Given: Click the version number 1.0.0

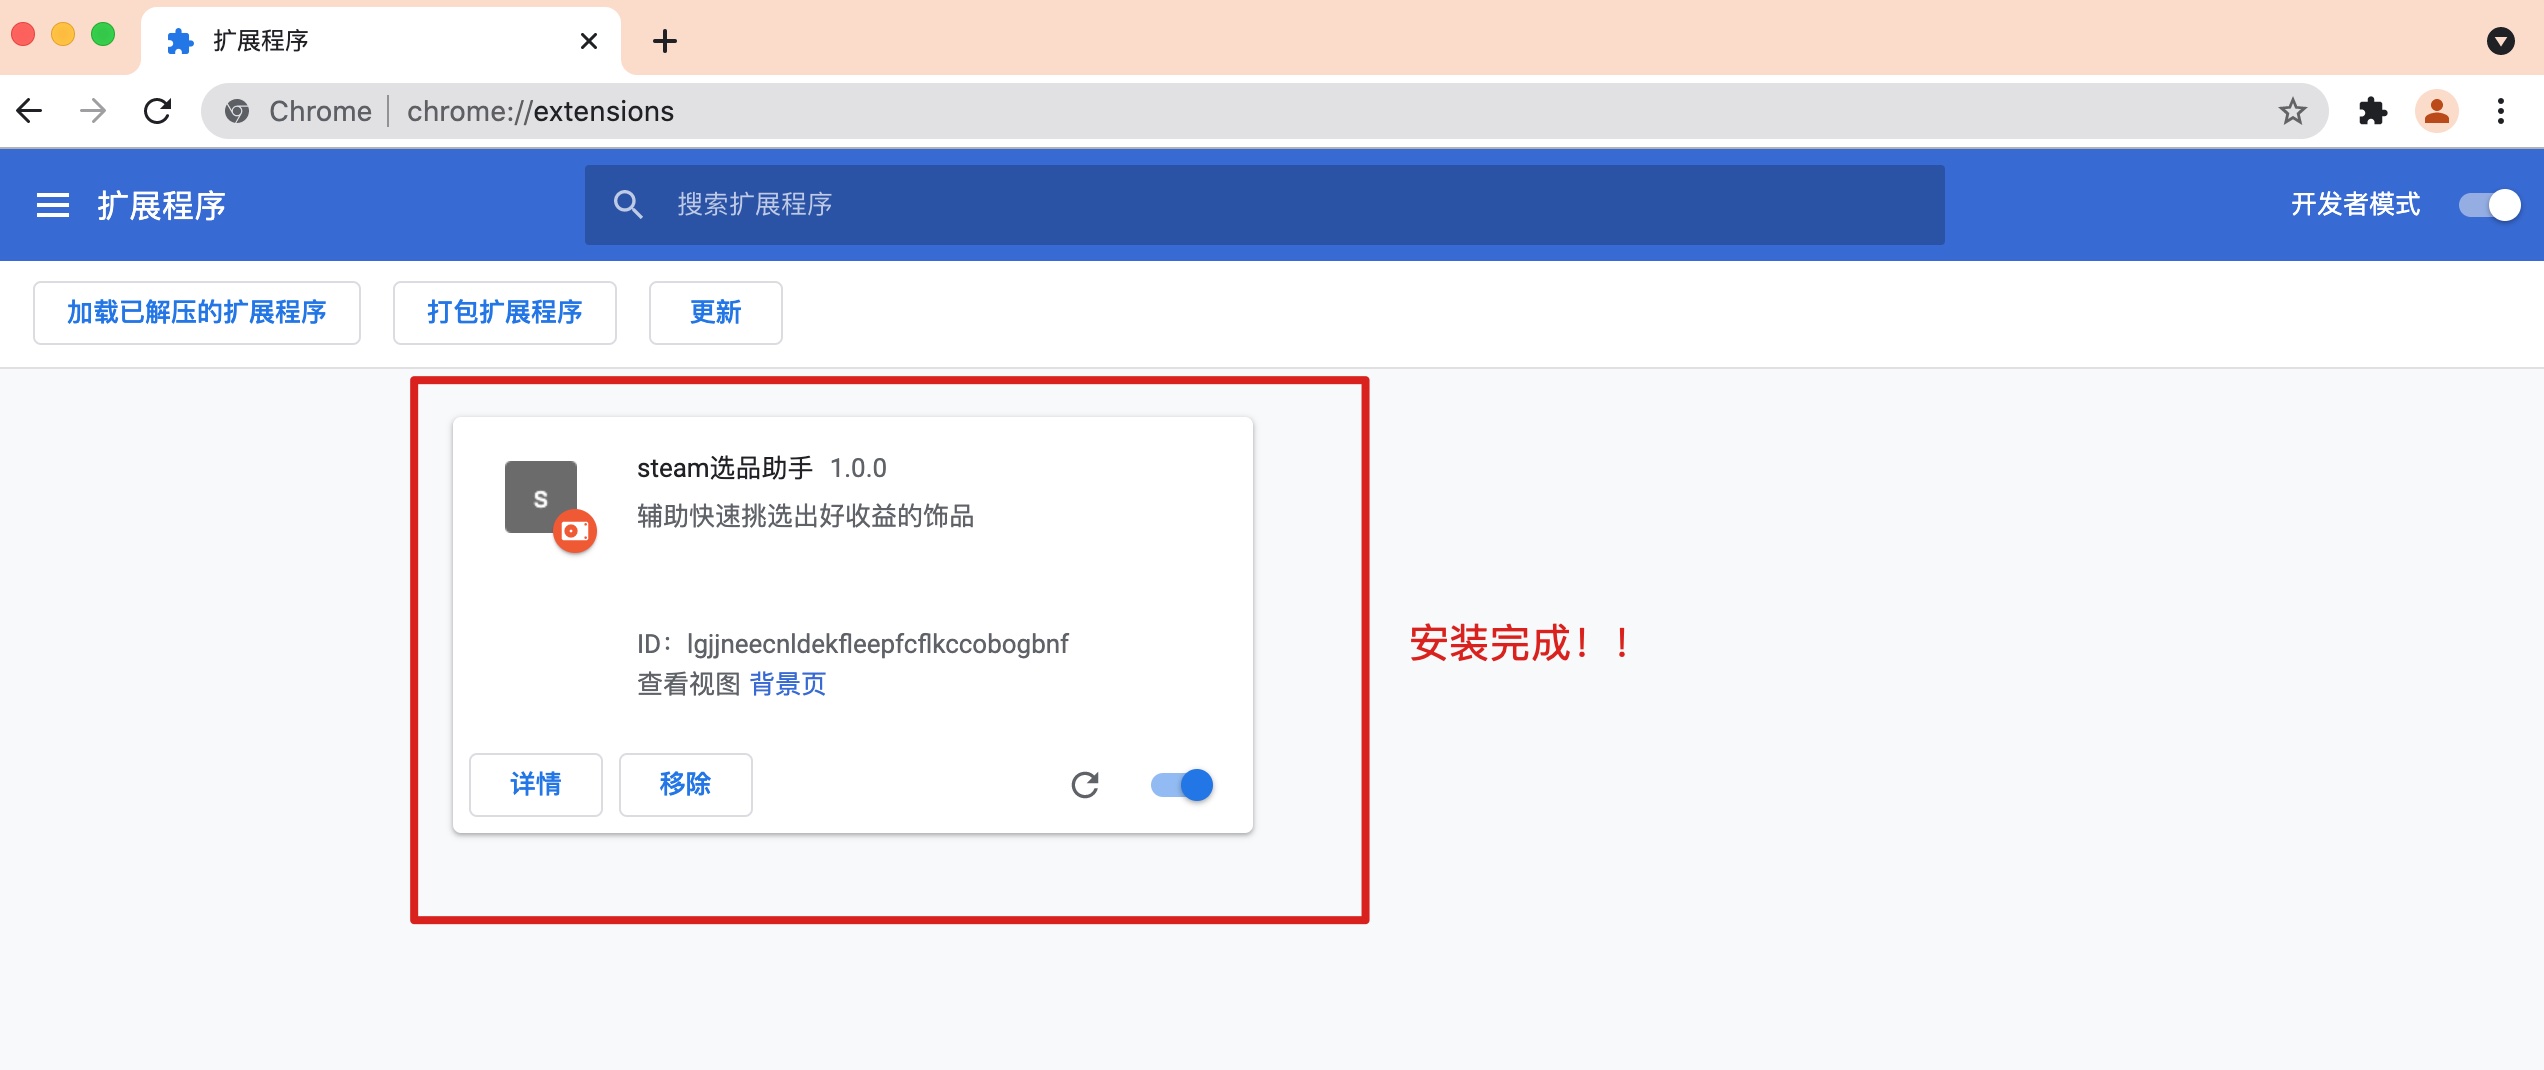Looking at the screenshot, I should (858, 468).
